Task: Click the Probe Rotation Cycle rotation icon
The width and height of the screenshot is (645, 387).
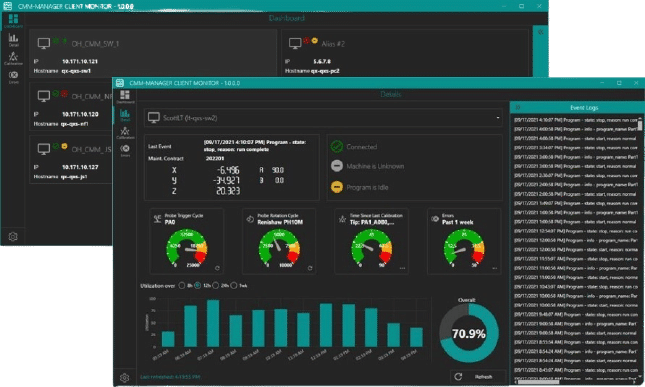Action: [x=250, y=219]
